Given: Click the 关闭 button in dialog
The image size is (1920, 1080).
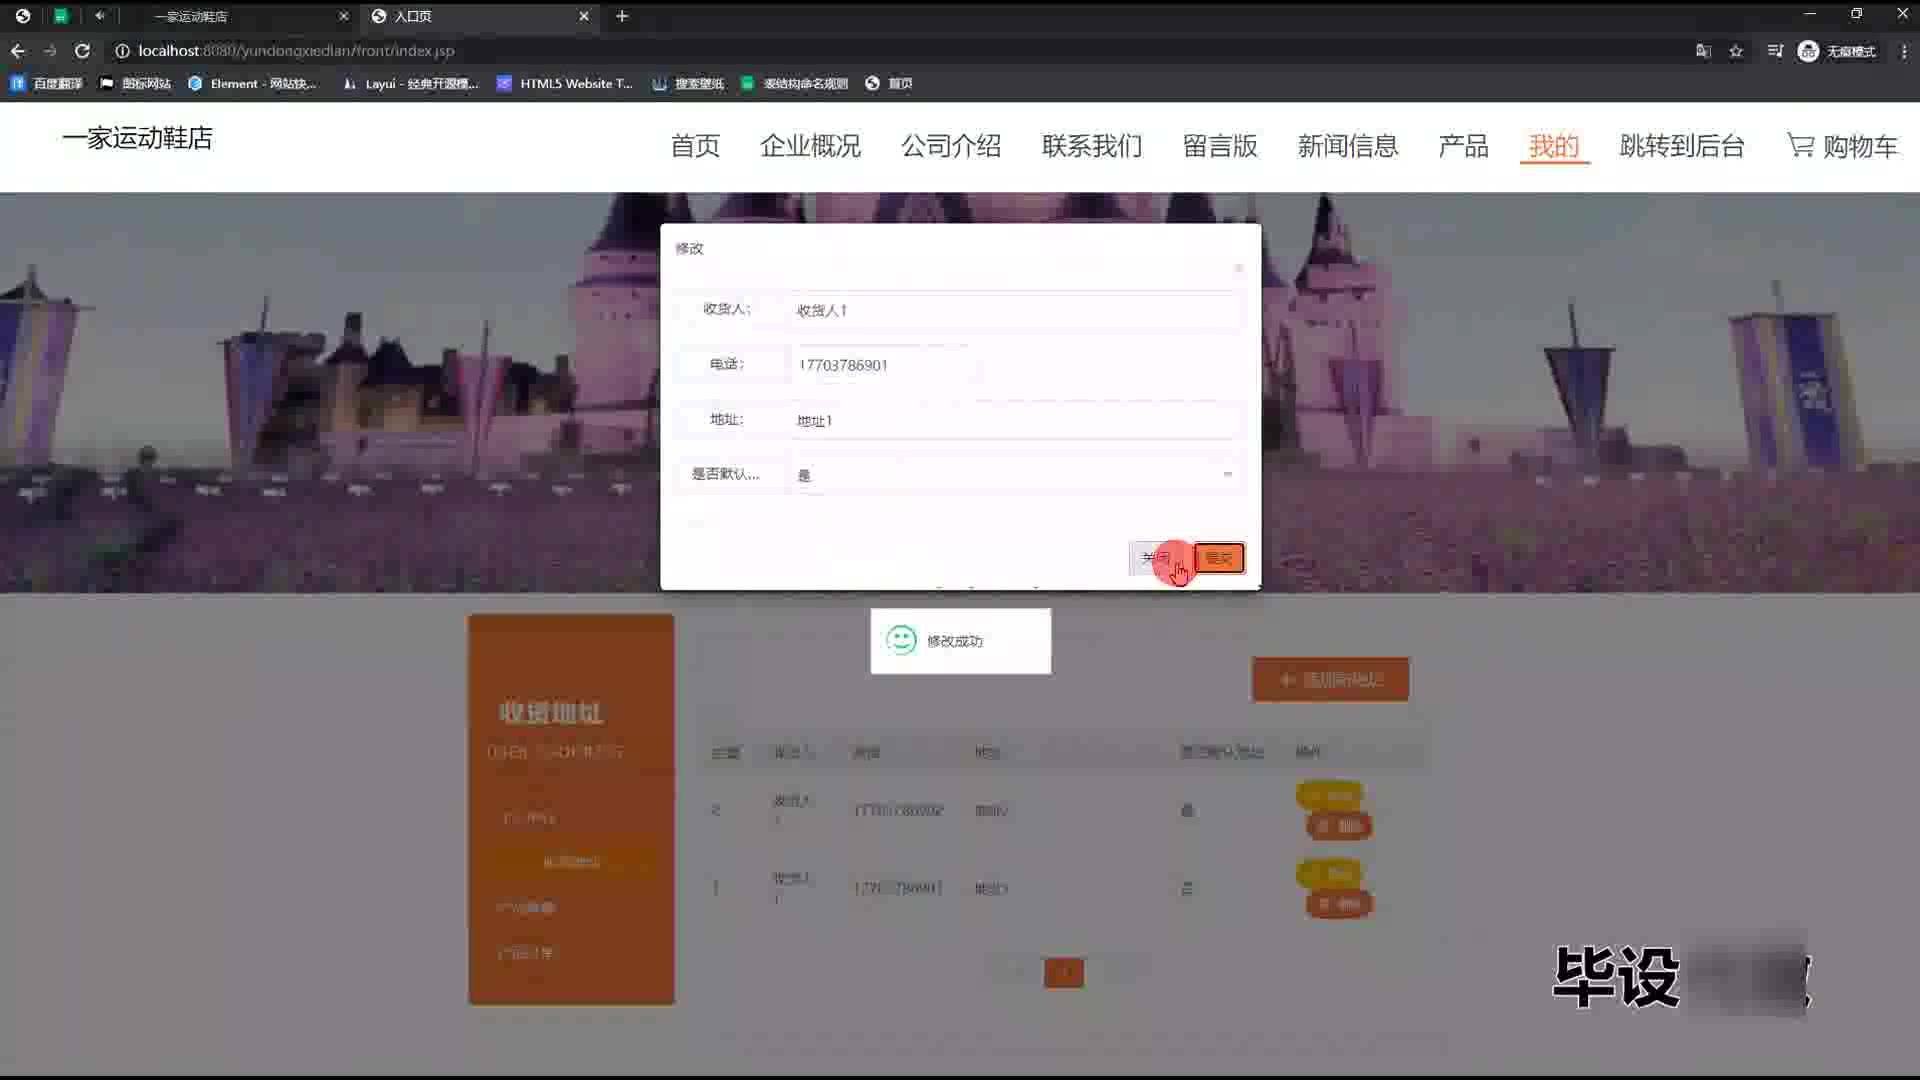Looking at the screenshot, I should tap(1158, 558).
